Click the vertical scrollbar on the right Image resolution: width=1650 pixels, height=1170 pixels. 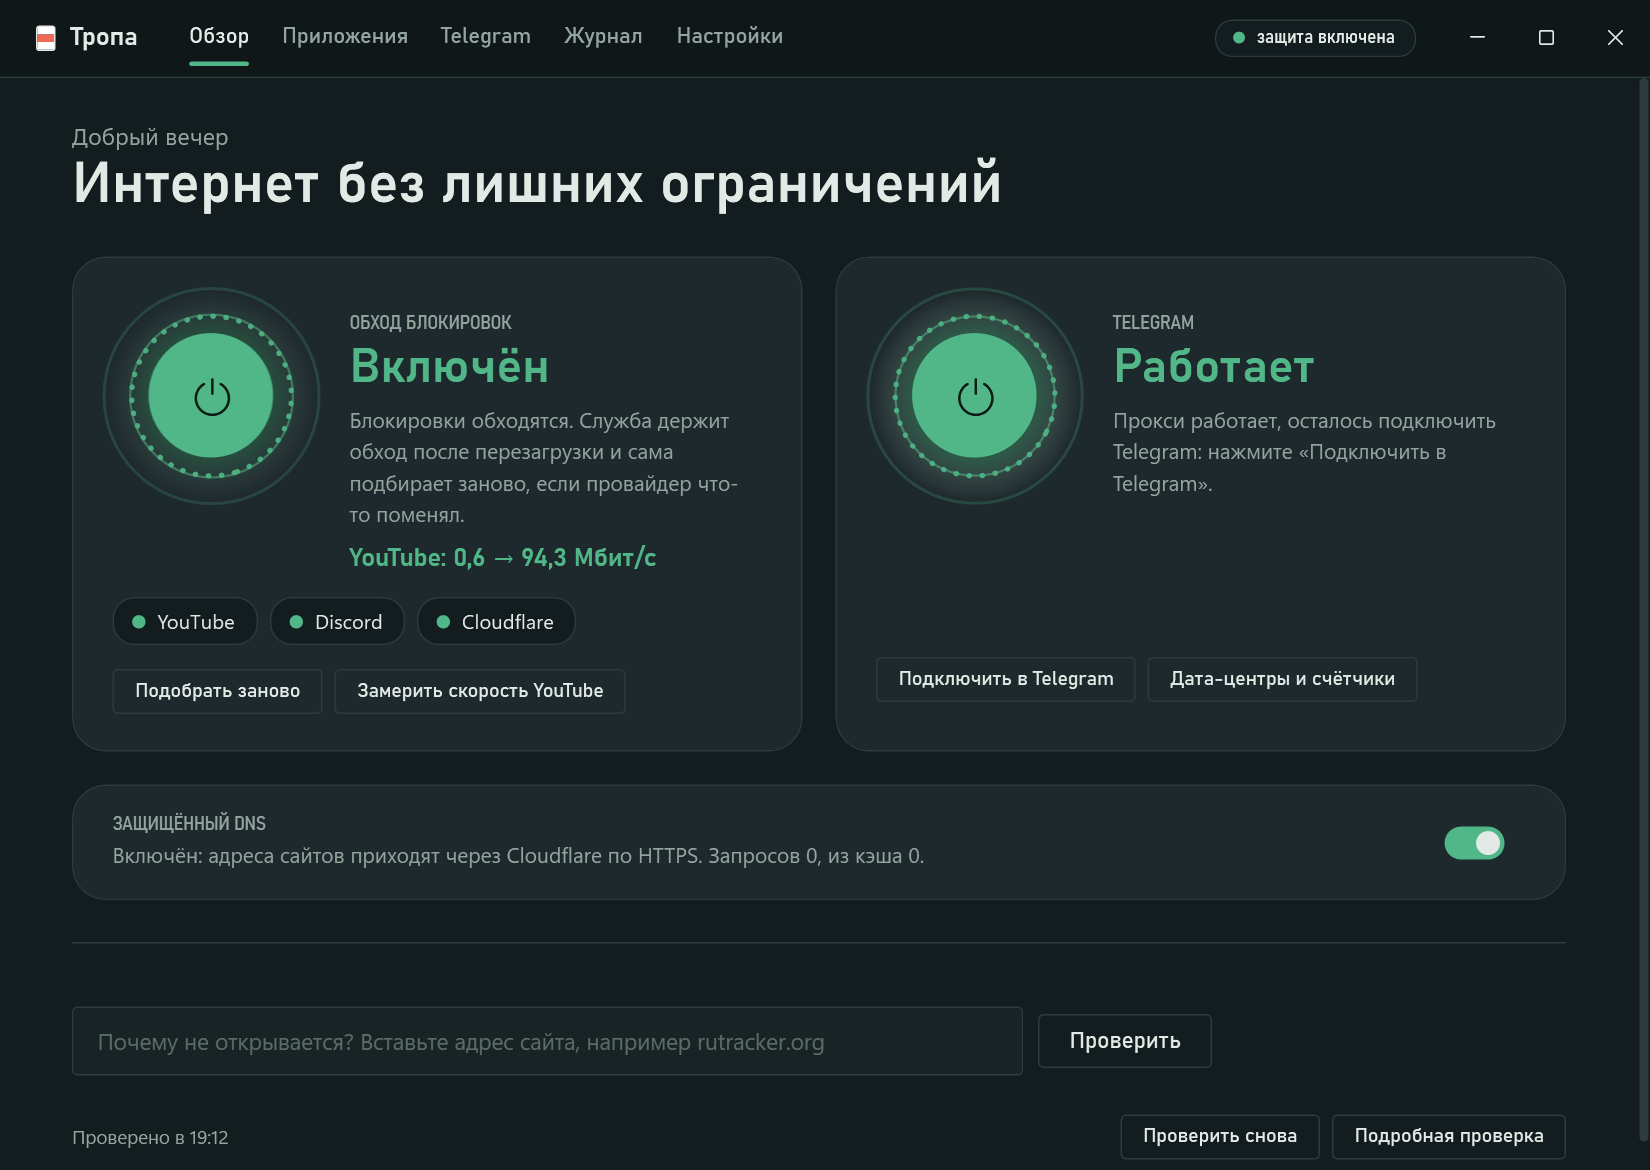[x=1643, y=610]
